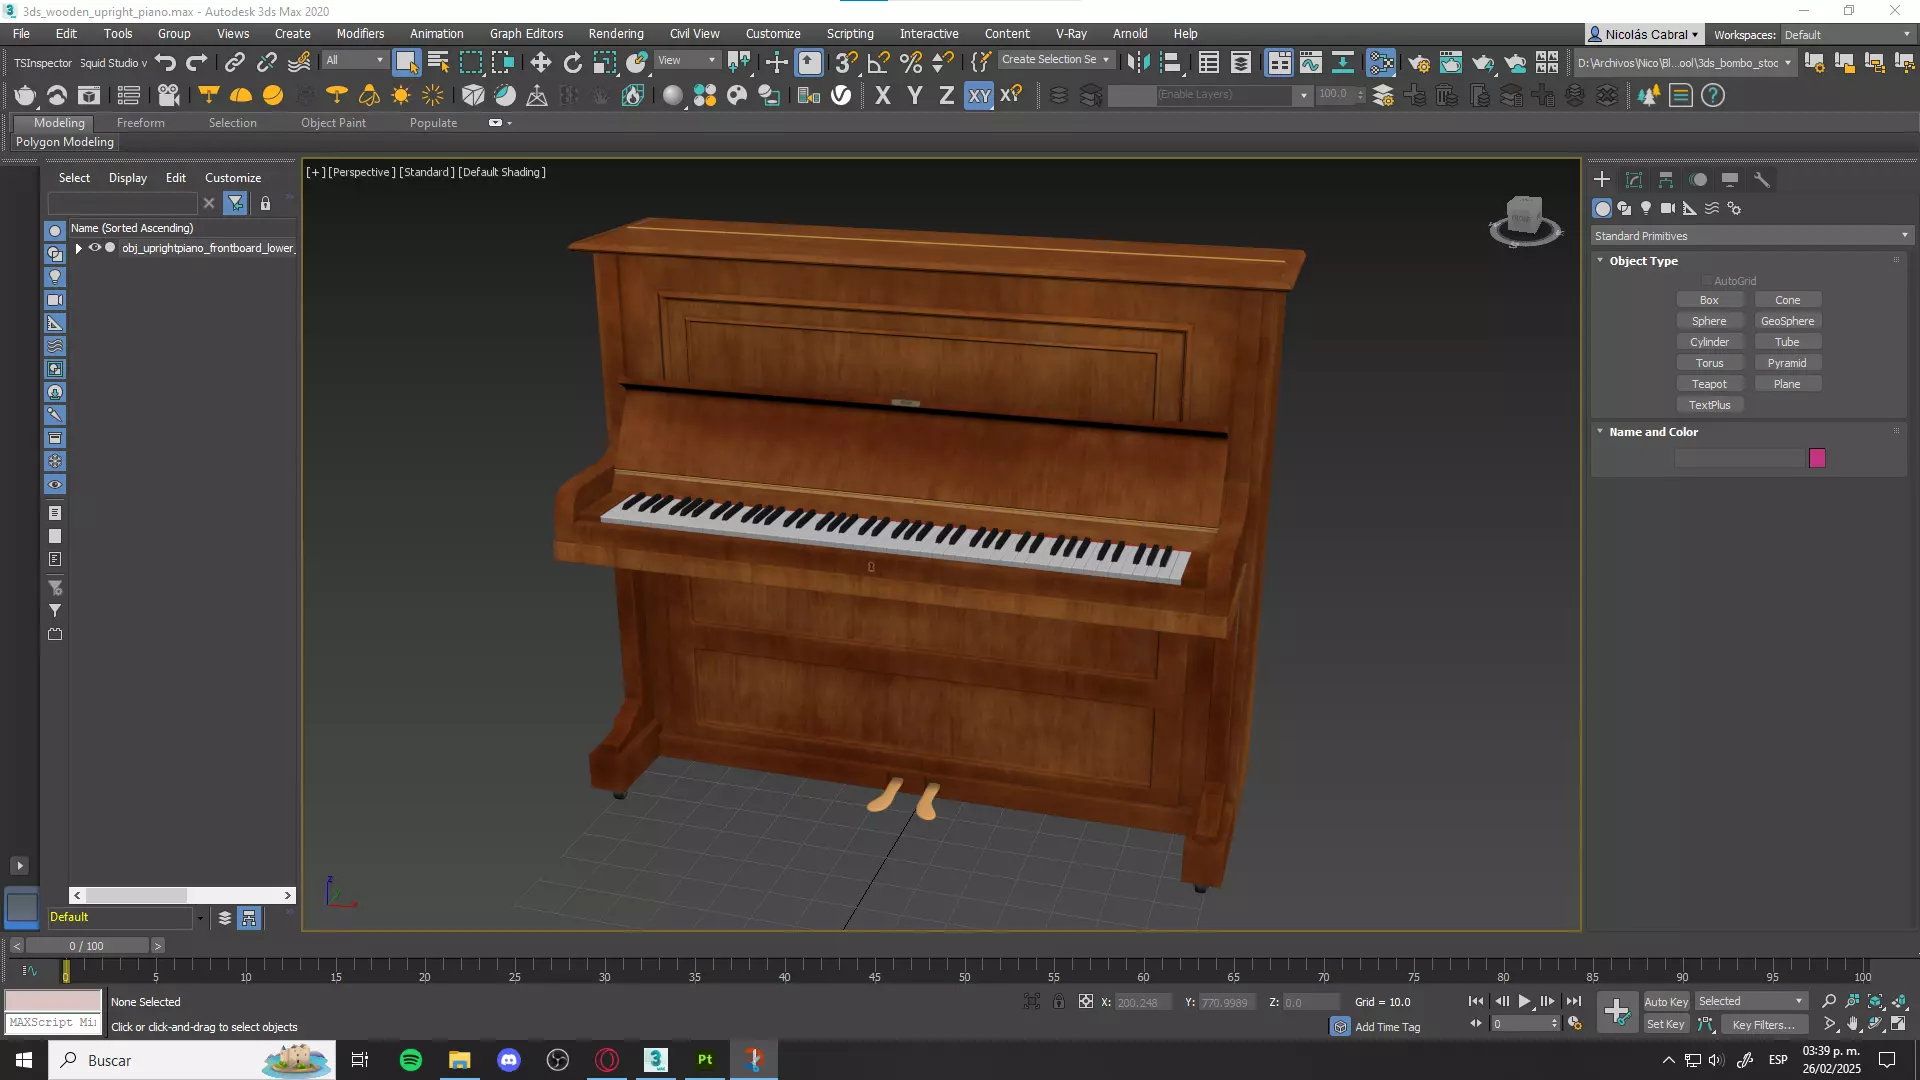Image resolution: width=1920 pixels, height=1080 pixels.
Task: Click the Mirror tool icon
Action: coord(1138,63)
